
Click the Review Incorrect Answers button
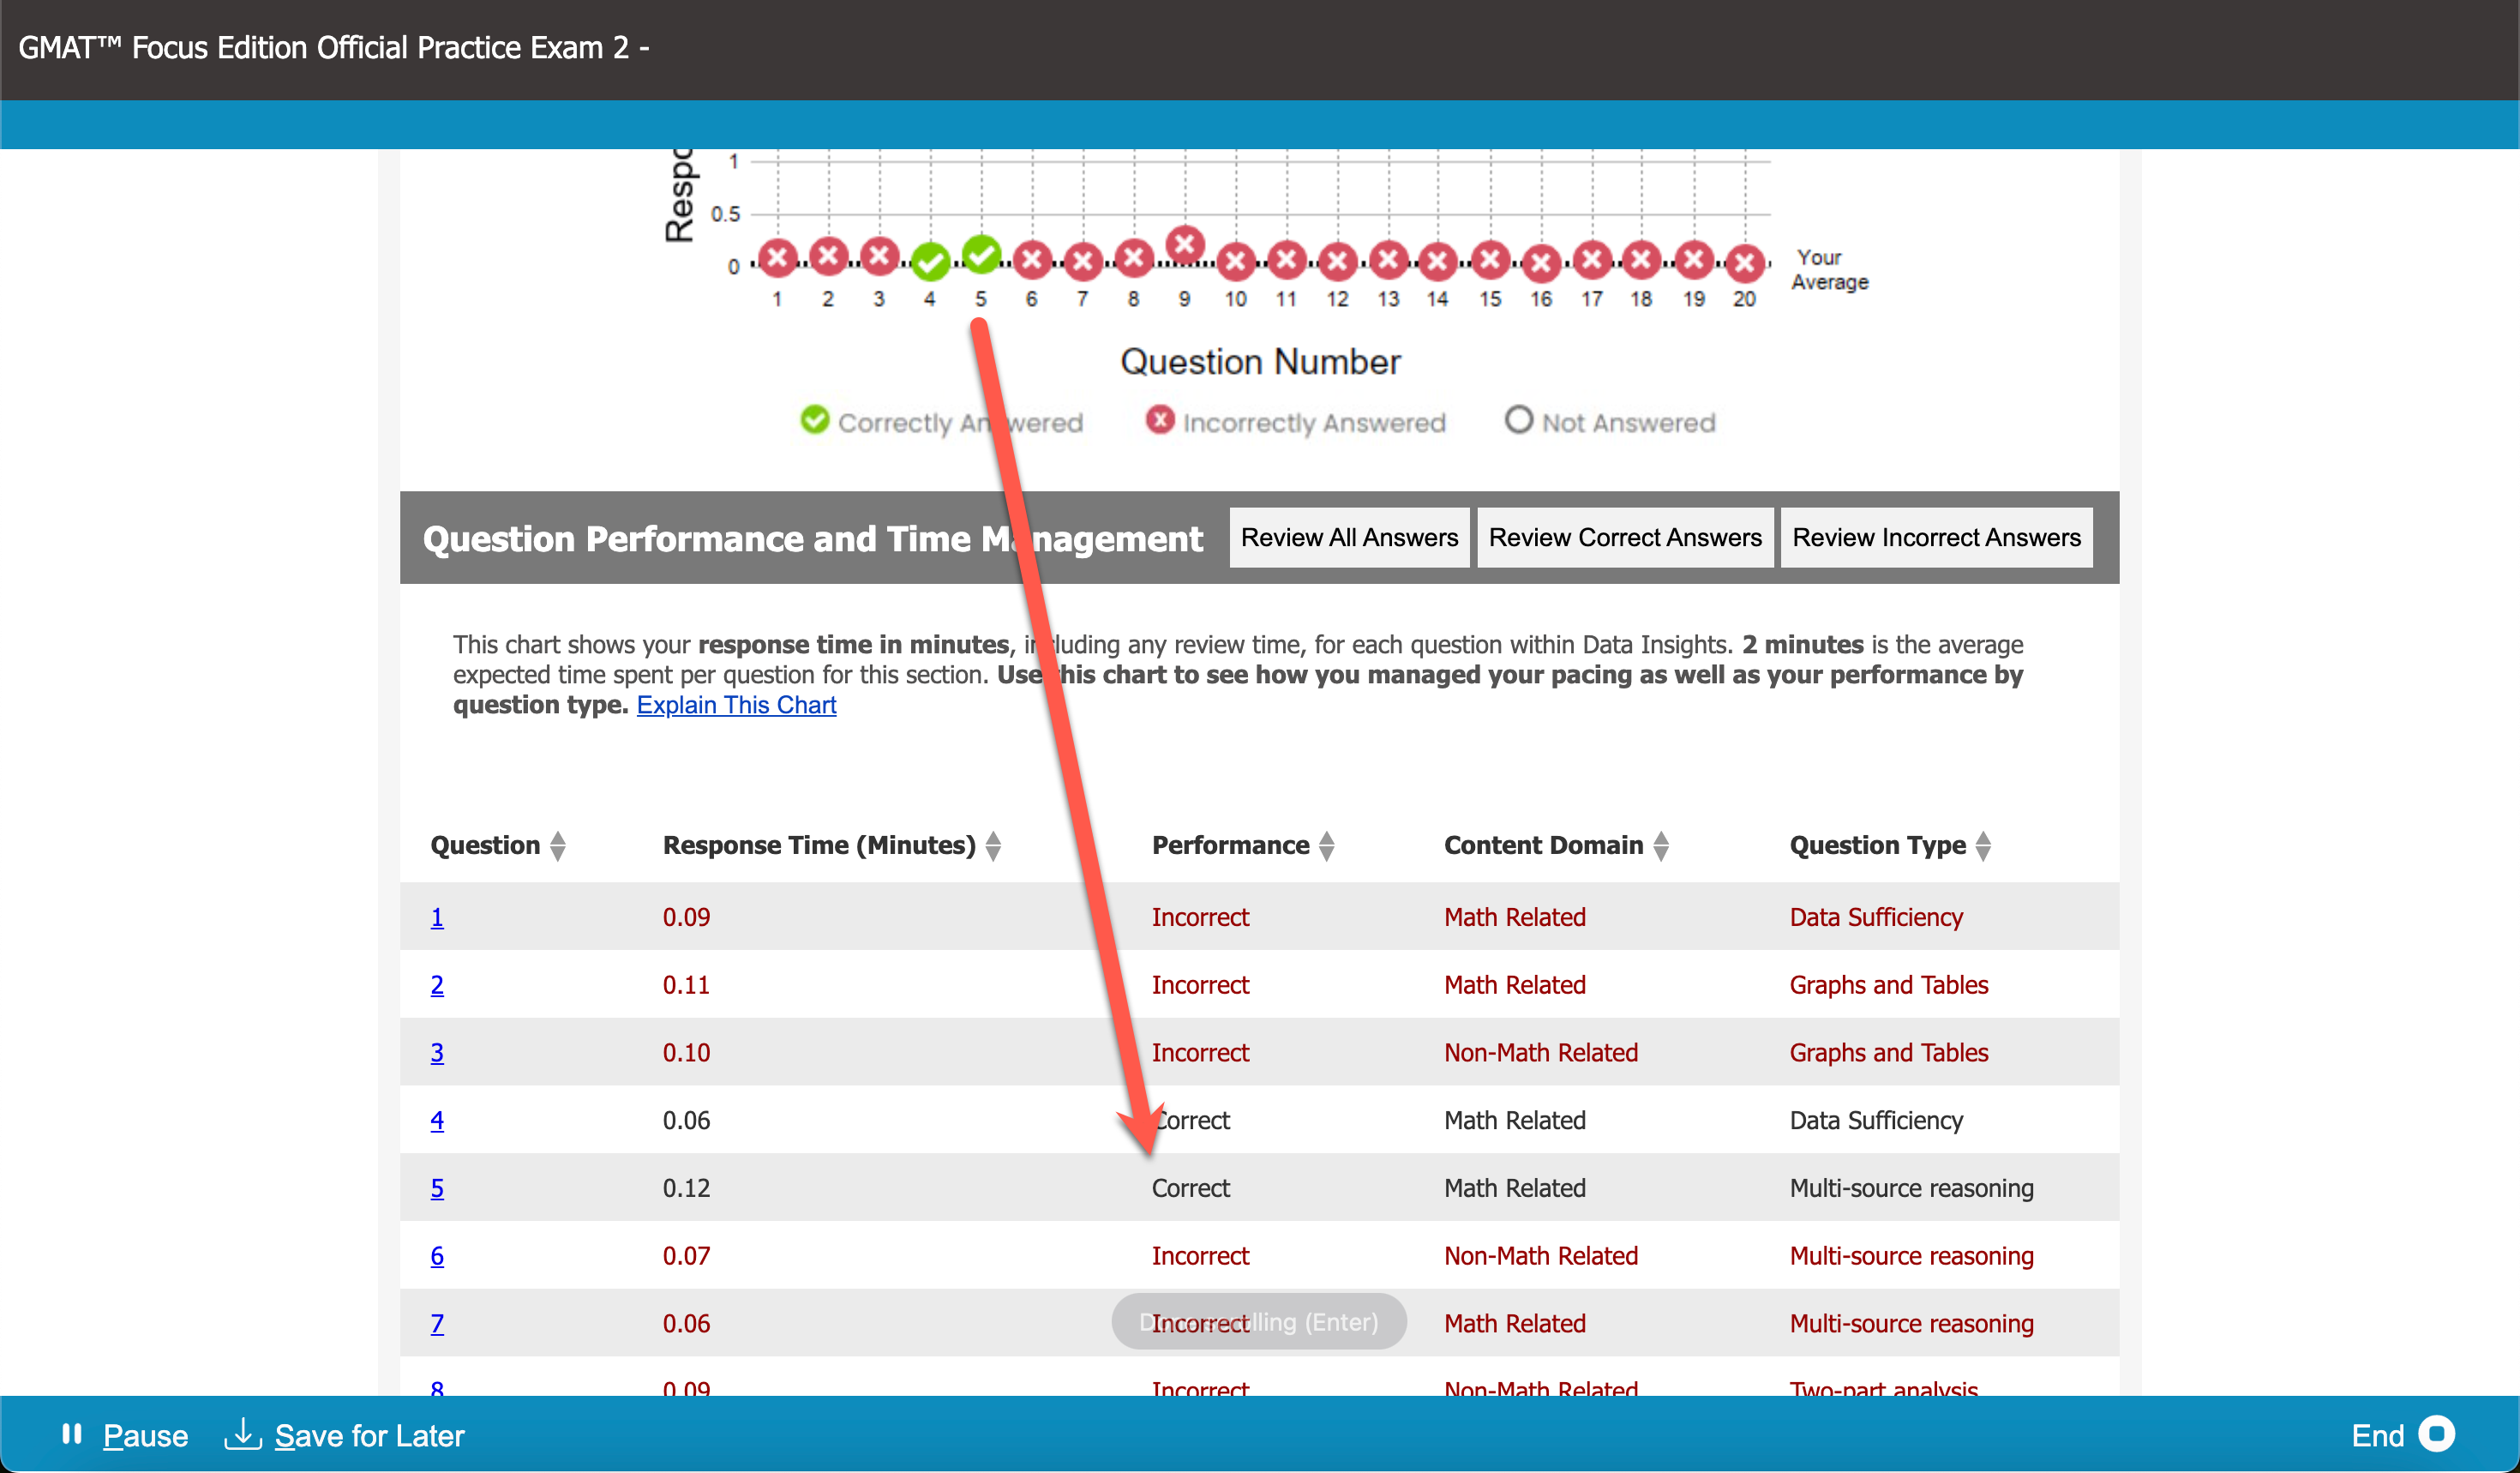1936,538
